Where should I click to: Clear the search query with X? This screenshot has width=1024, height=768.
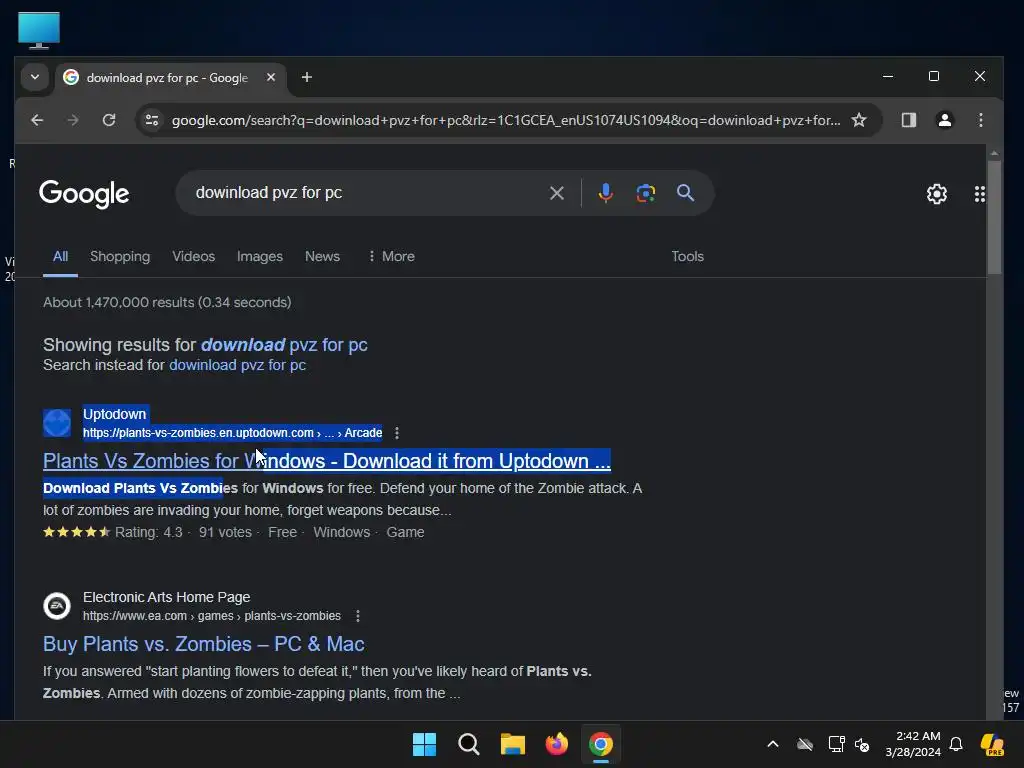(x=557, y=193)
